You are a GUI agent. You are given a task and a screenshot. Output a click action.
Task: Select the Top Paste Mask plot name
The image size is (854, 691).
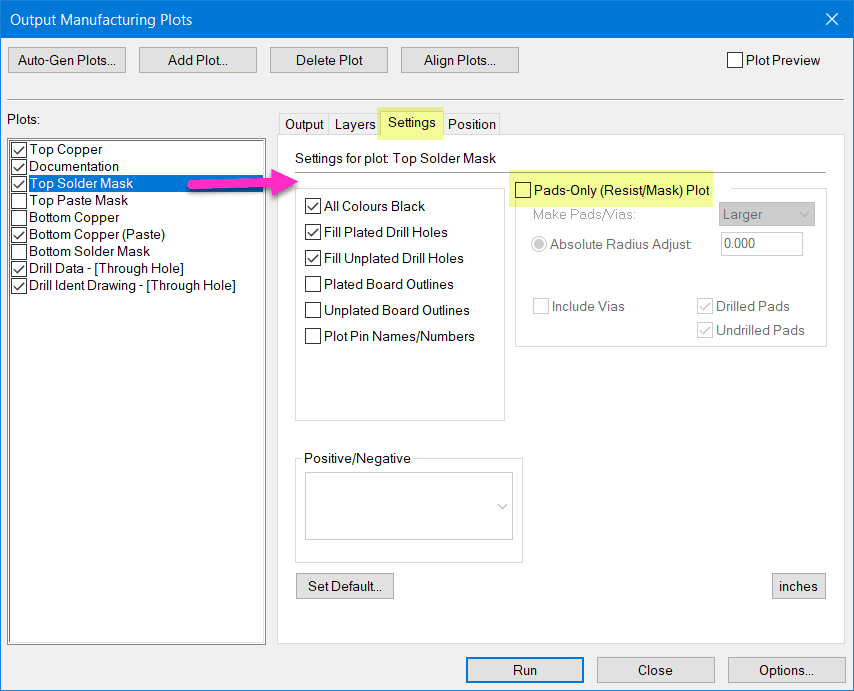(x=79, y=200)
